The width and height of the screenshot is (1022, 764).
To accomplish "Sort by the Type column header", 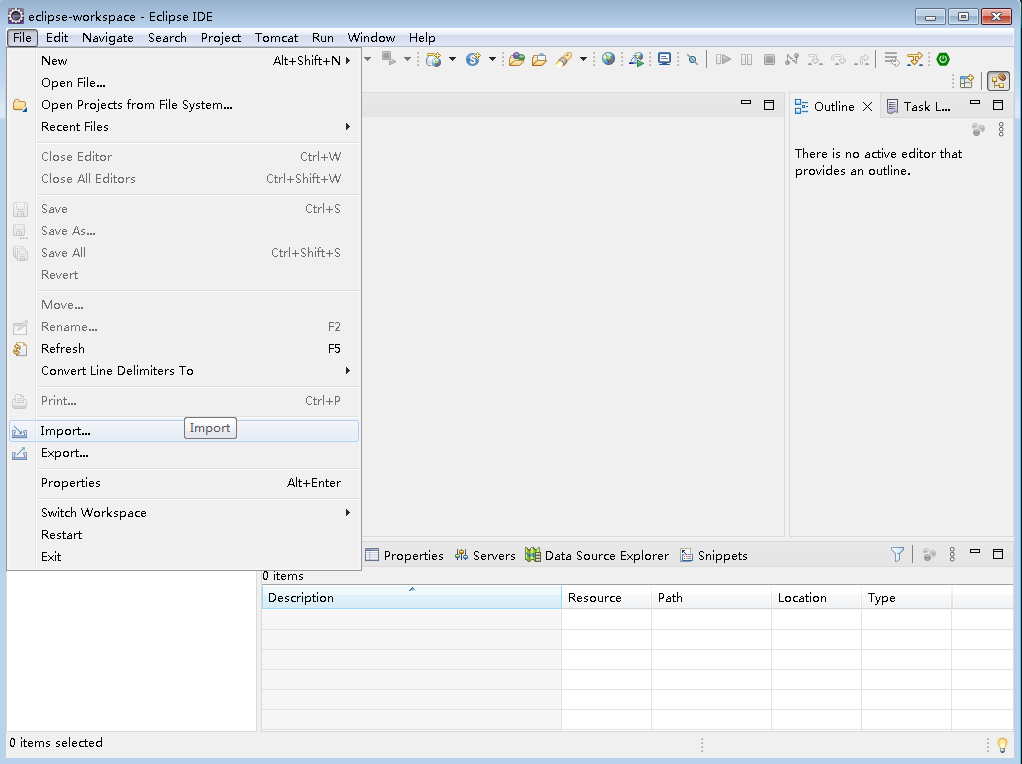I will [x=907, y=598].
